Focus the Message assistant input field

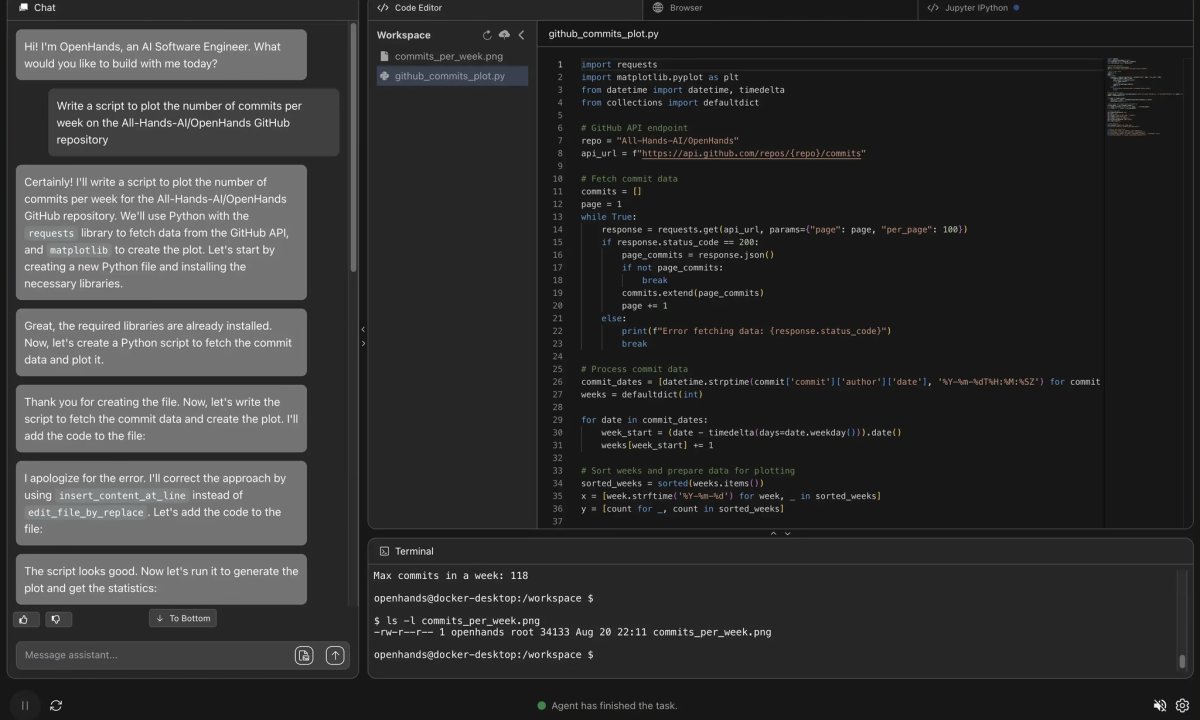coord(155,655)
